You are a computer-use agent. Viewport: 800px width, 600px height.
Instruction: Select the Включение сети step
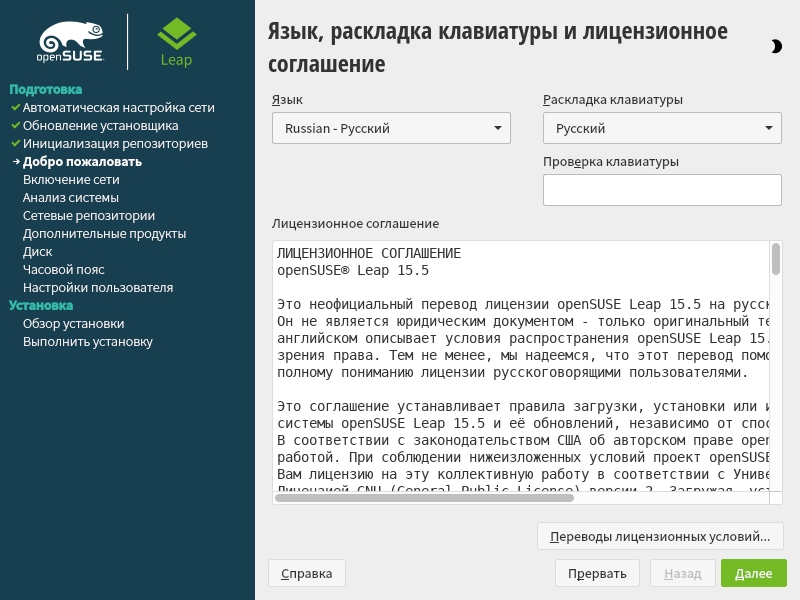point(71,180)
